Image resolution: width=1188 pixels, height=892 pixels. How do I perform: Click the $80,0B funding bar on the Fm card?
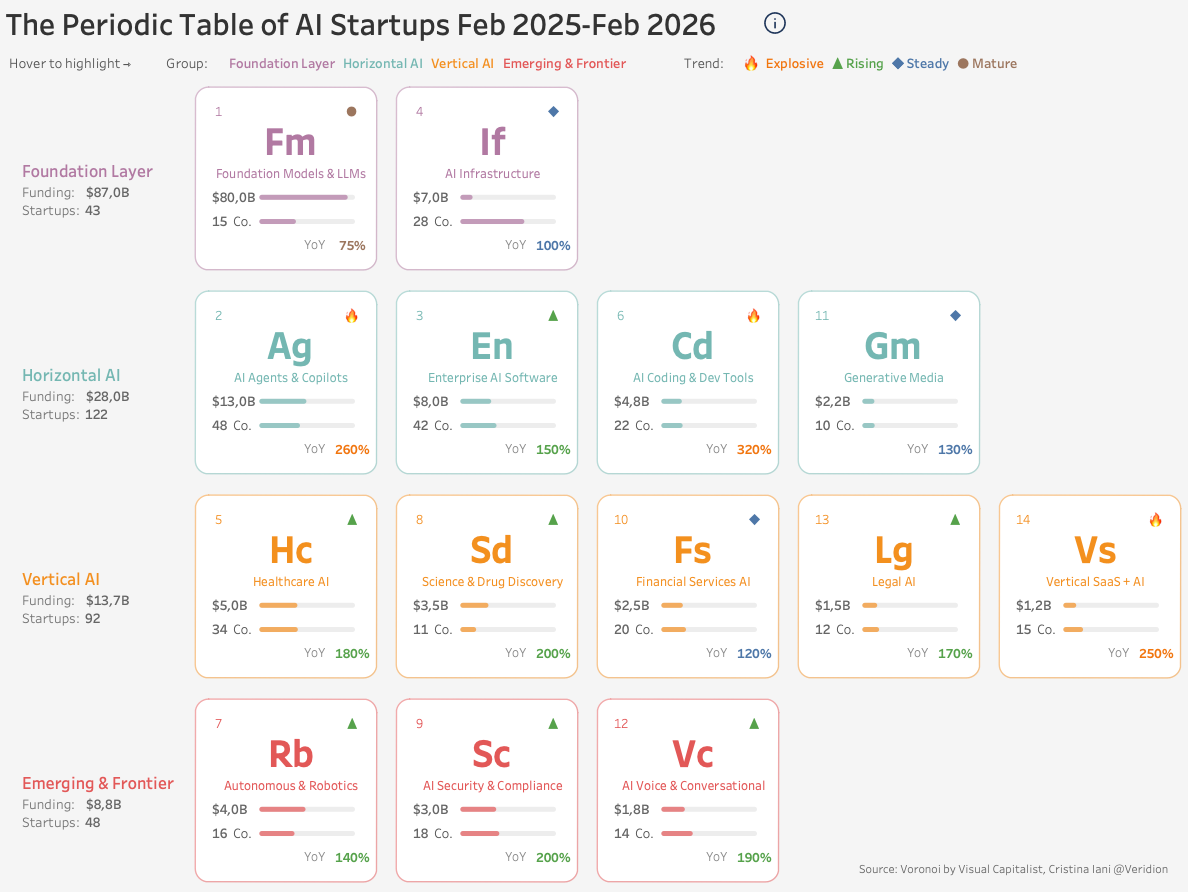tap(303, 197)
